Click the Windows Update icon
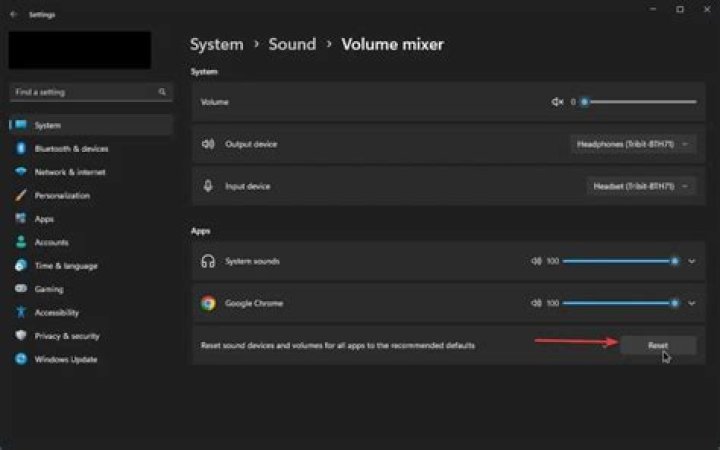Screen dimensions: 720x450 (x=20, y=359)
